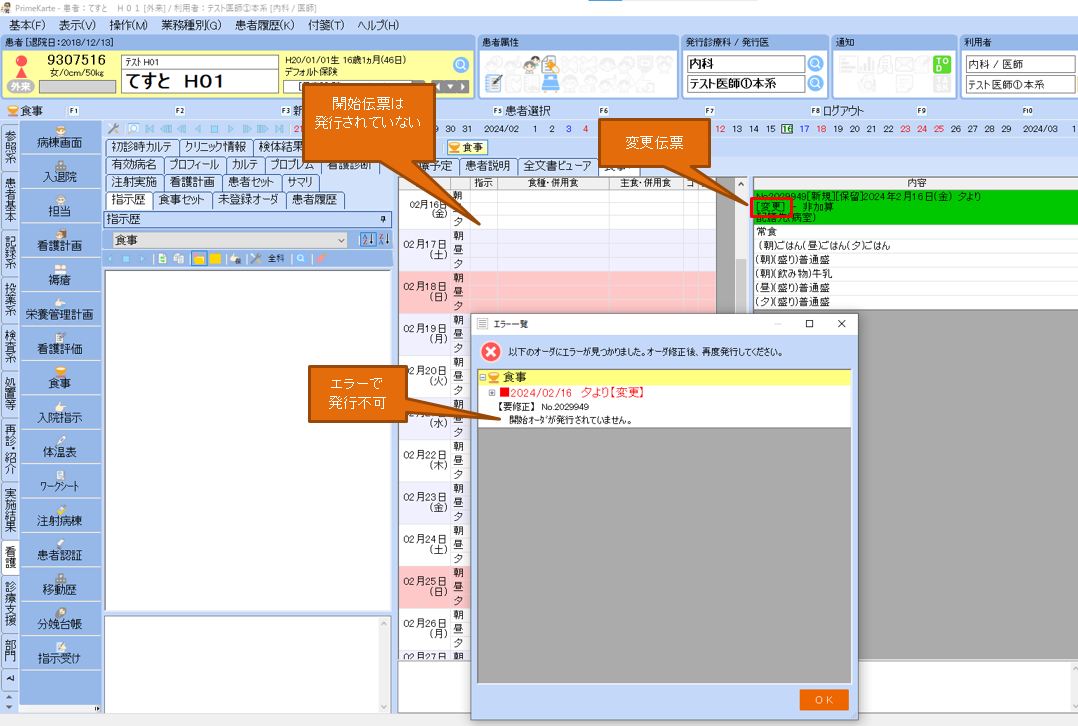Open the 注射病棟 sidebar item
This screenshot has height=726, width=1078.
point(60,516)
